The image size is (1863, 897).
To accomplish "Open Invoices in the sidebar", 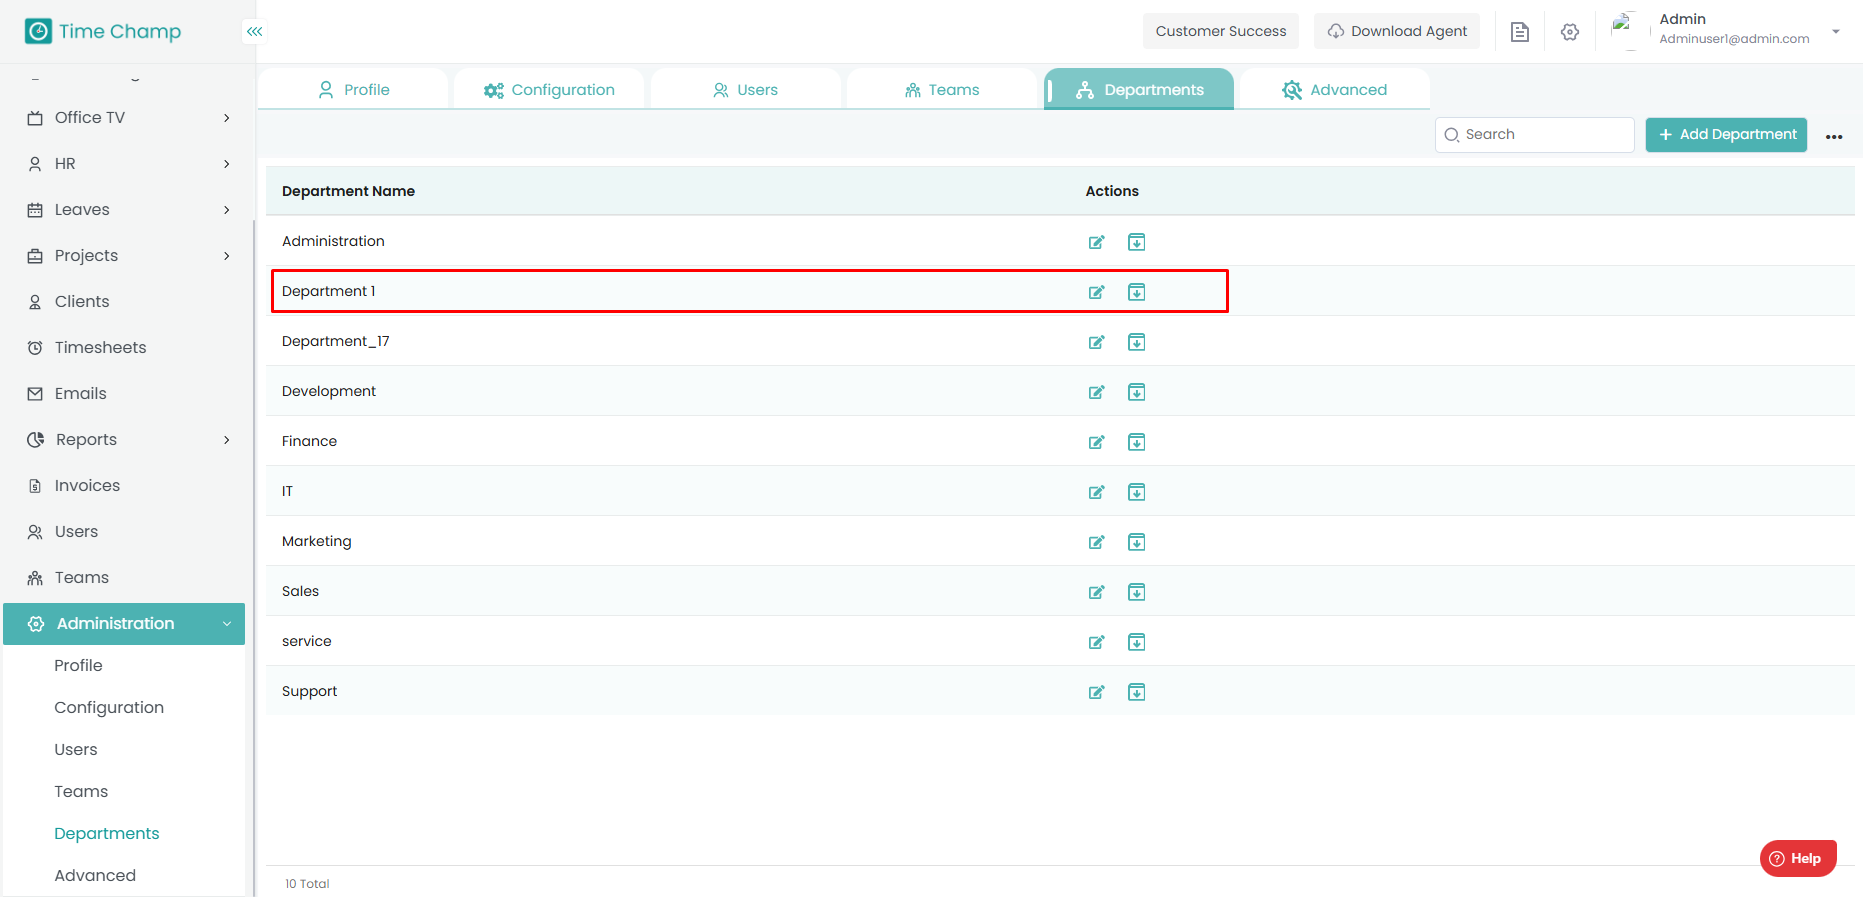I will [x=87, y=486].
